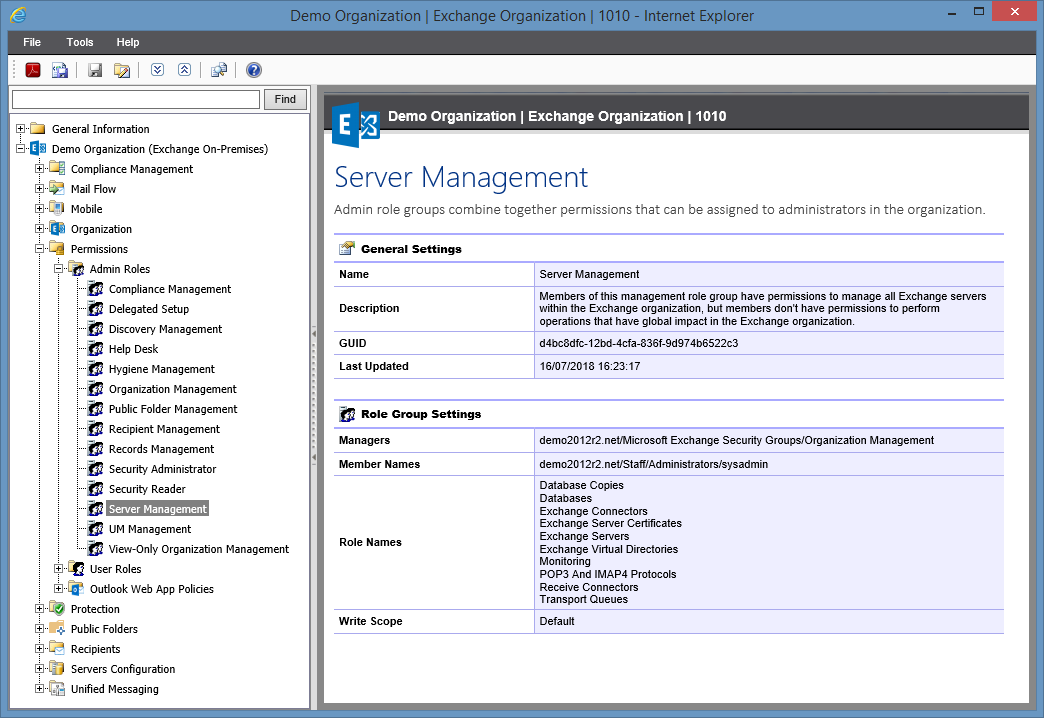This screenshot has width=1044, height=718.
Task: Select Help Desk admin role
Action: pyautogui.click(x=133, y=349)
